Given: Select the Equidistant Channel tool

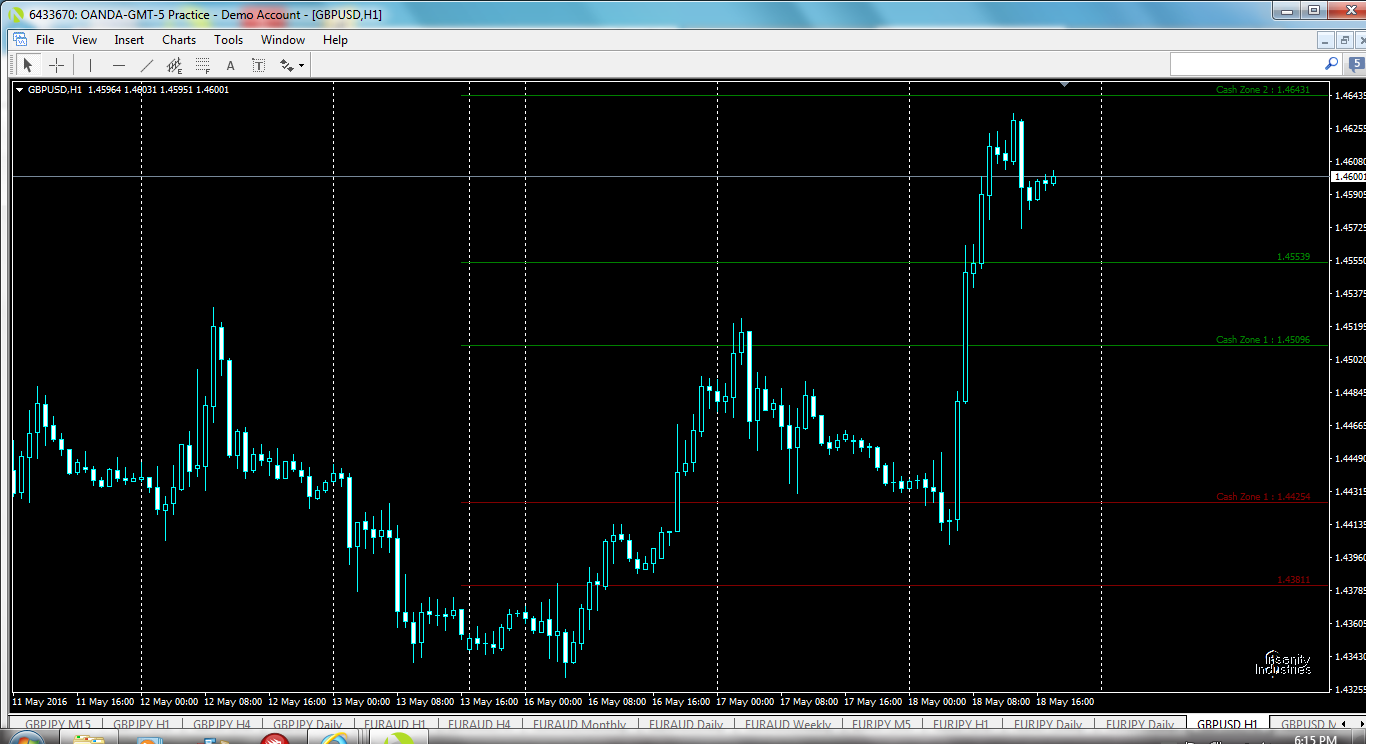Looking at the screenshot, I should 175,66.
